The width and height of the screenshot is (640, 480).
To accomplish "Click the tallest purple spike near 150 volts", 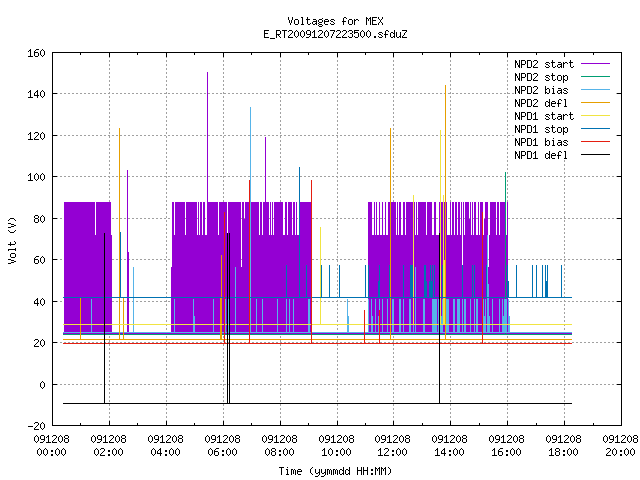I will [207, 137].
